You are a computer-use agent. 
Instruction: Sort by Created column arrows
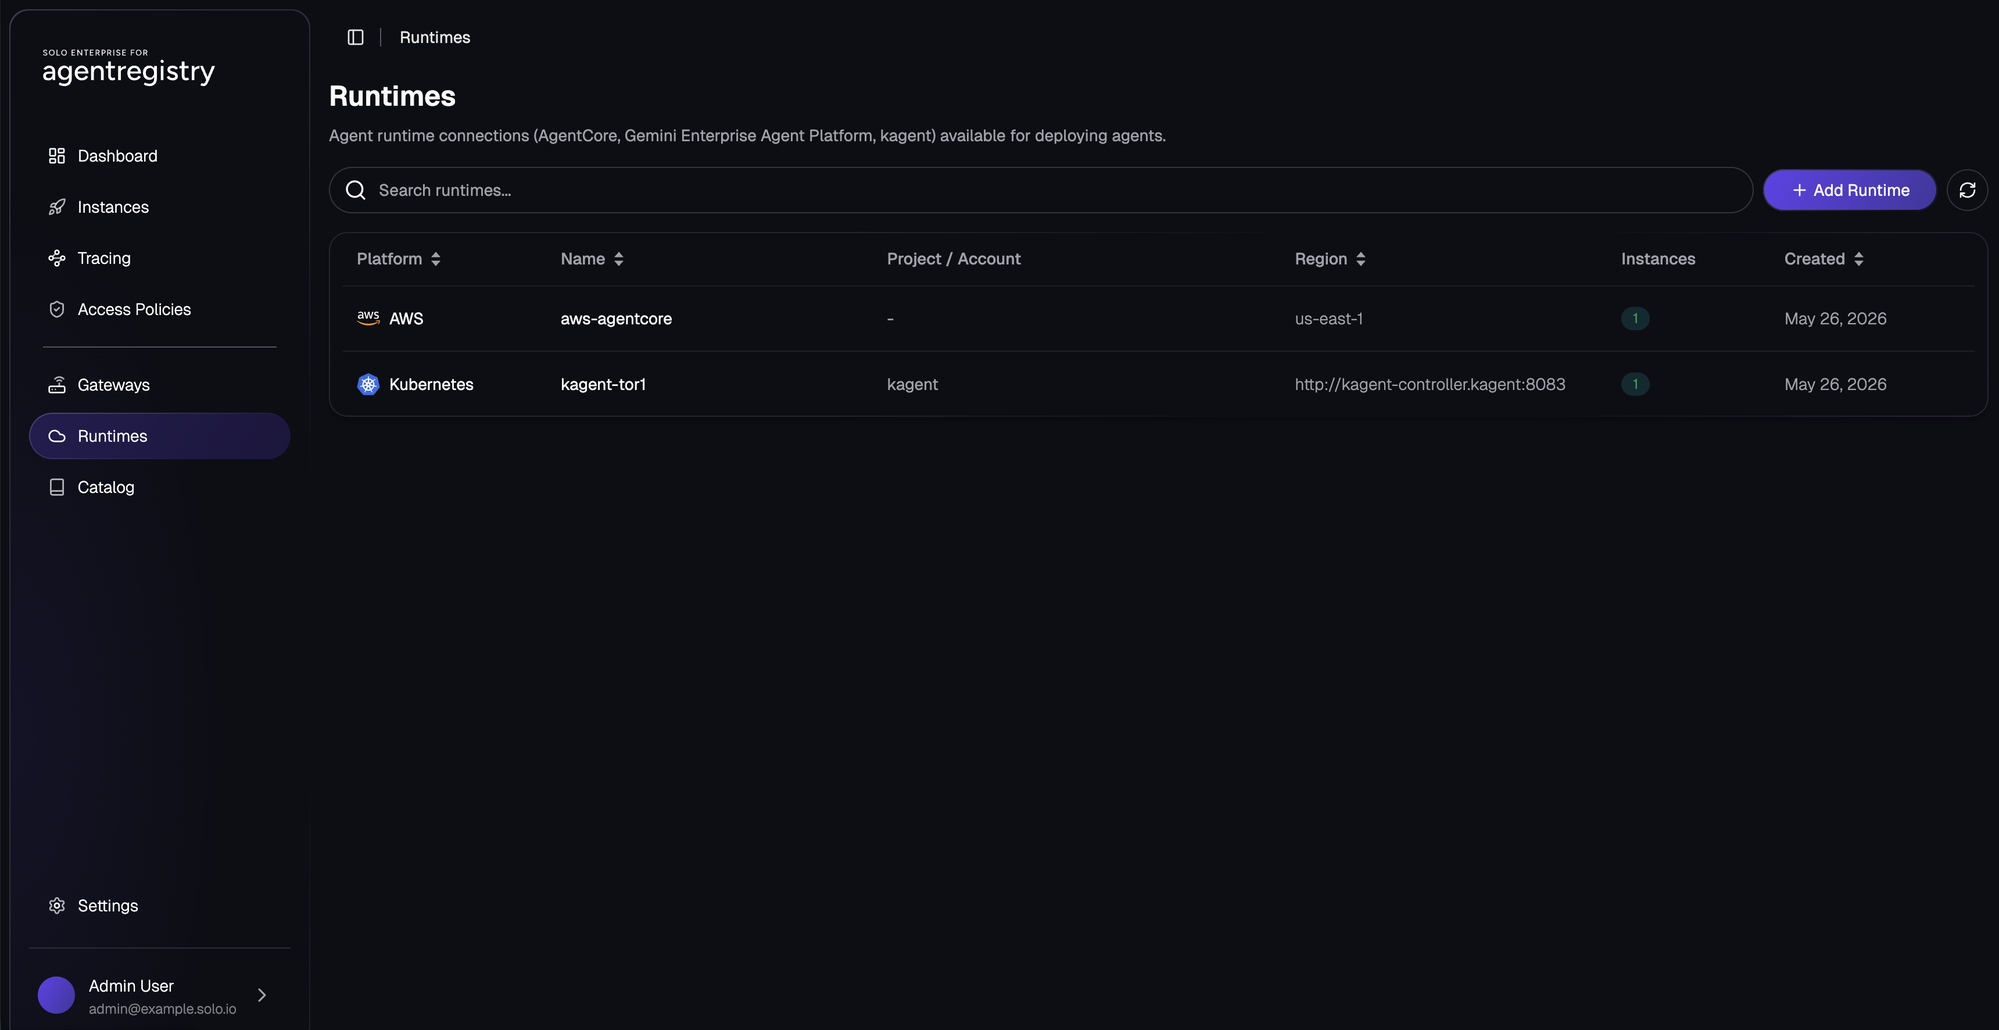tap(1859, 259)
